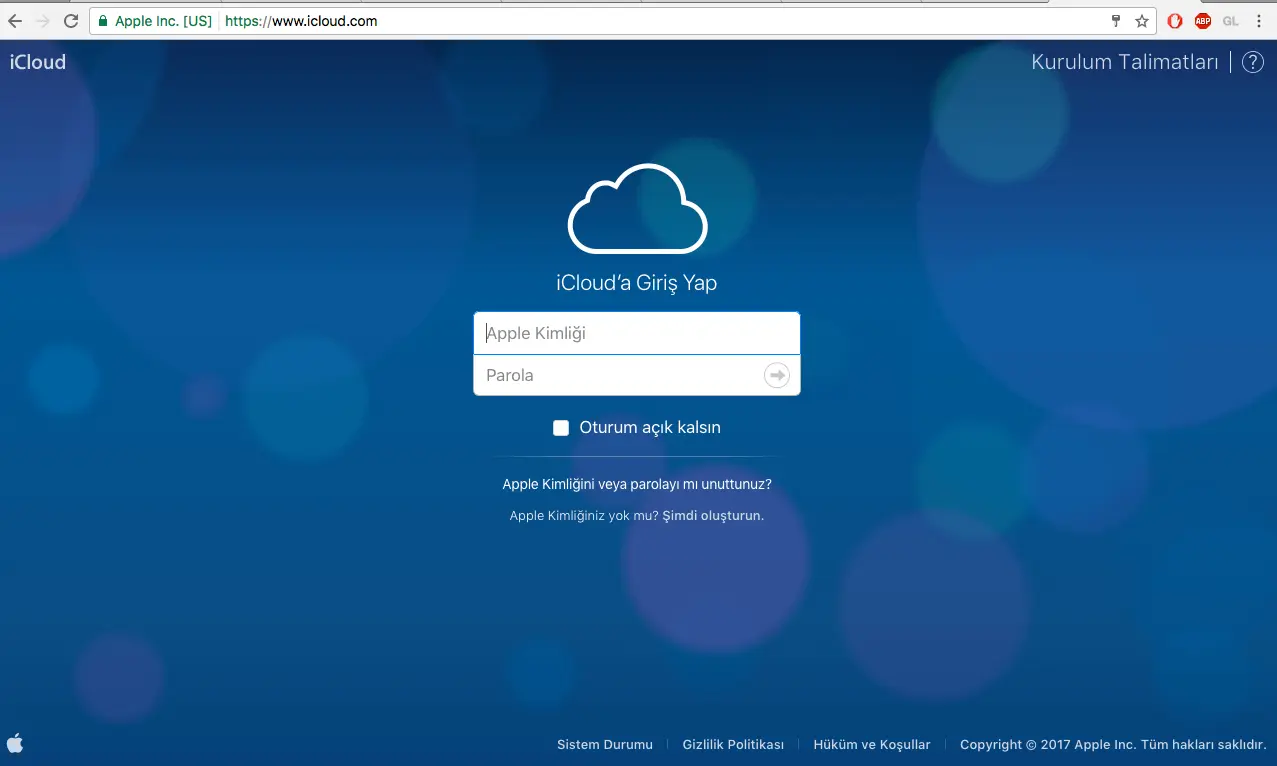Click the copyright 2017 Apple Inc. text
Image resolution: width=1277 pixels, height=766 pixels.
(1113, 744)
